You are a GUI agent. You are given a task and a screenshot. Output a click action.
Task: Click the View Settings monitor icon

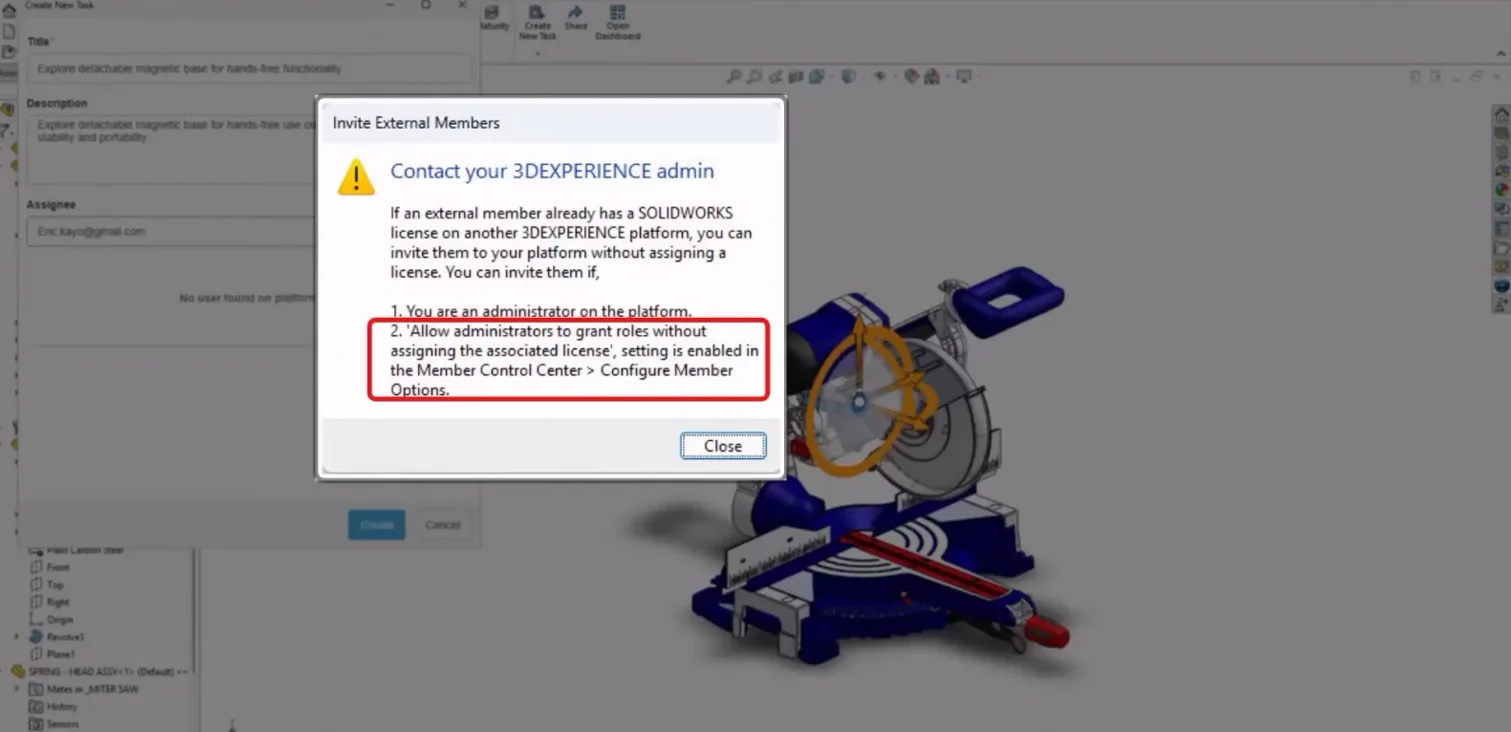tap(964, 76)
